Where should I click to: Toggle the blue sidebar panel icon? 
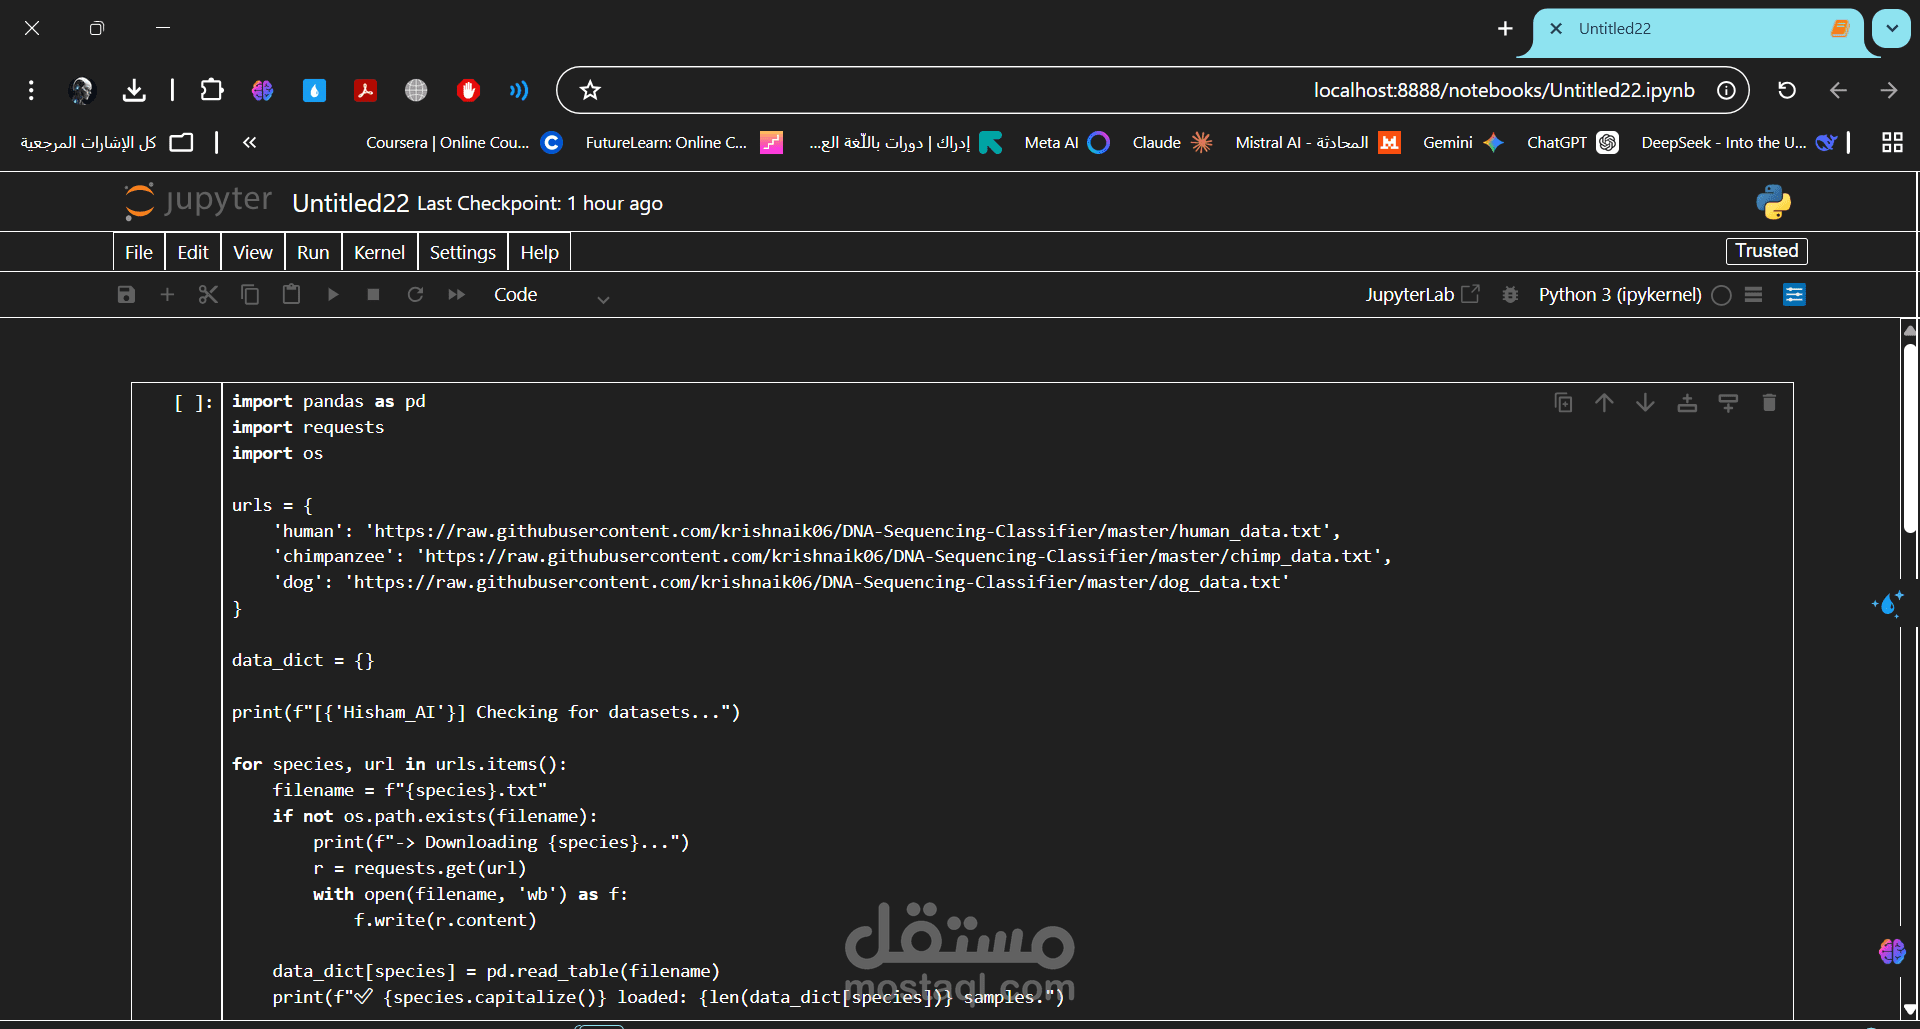tap(1795, 295)
